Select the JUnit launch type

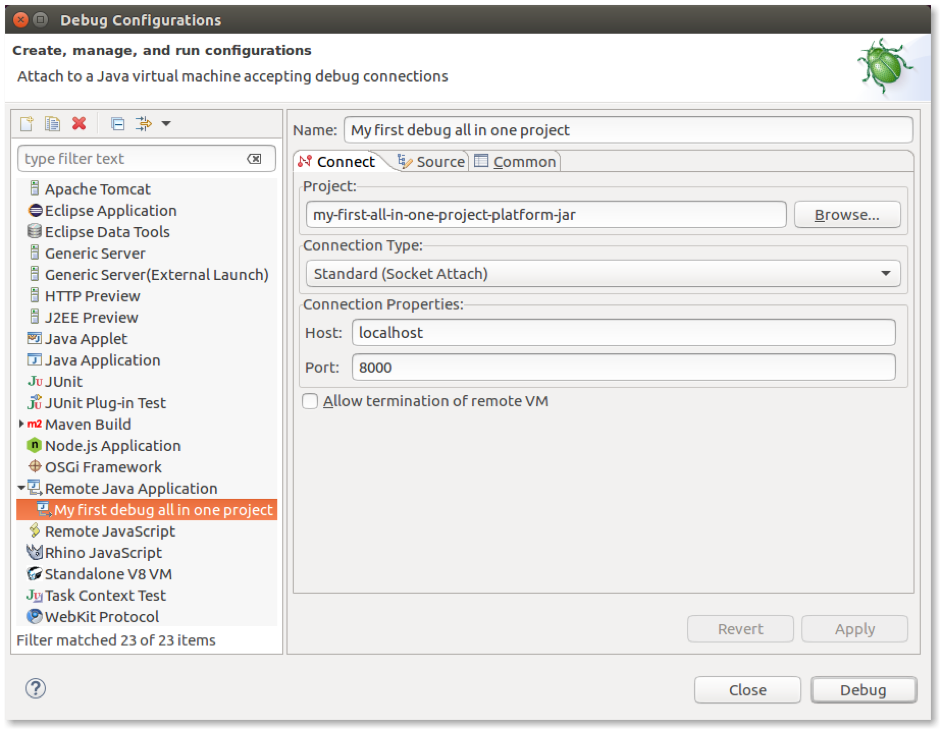63,382
